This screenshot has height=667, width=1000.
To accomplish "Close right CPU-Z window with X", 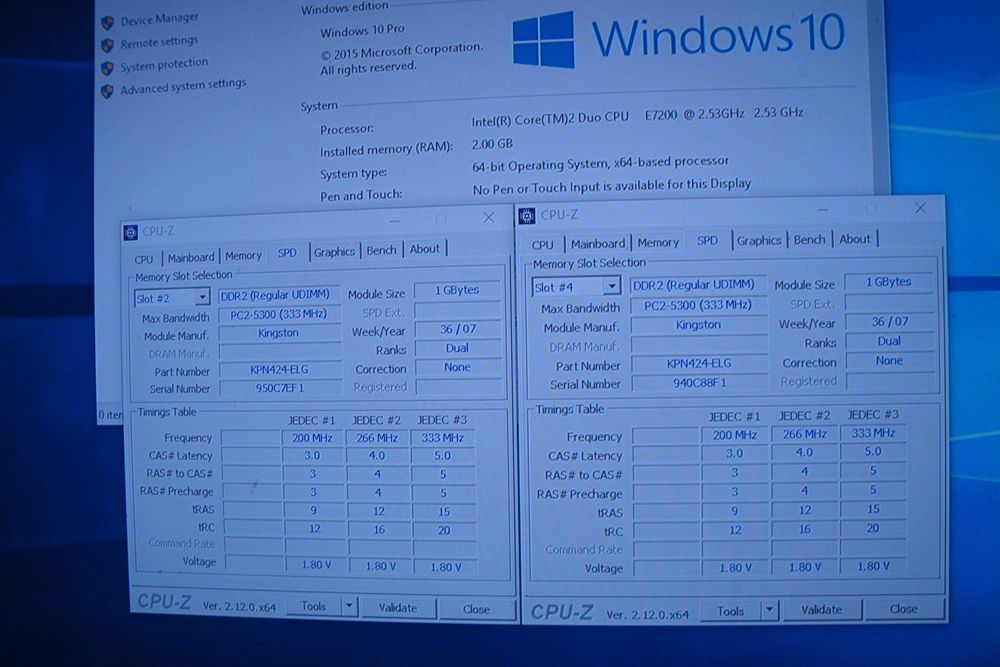I will (x=920, y=209).
